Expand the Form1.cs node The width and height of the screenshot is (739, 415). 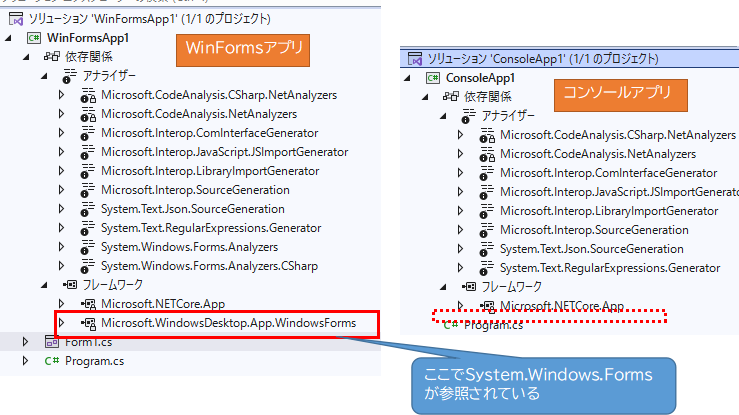click(x=25, y=342)
